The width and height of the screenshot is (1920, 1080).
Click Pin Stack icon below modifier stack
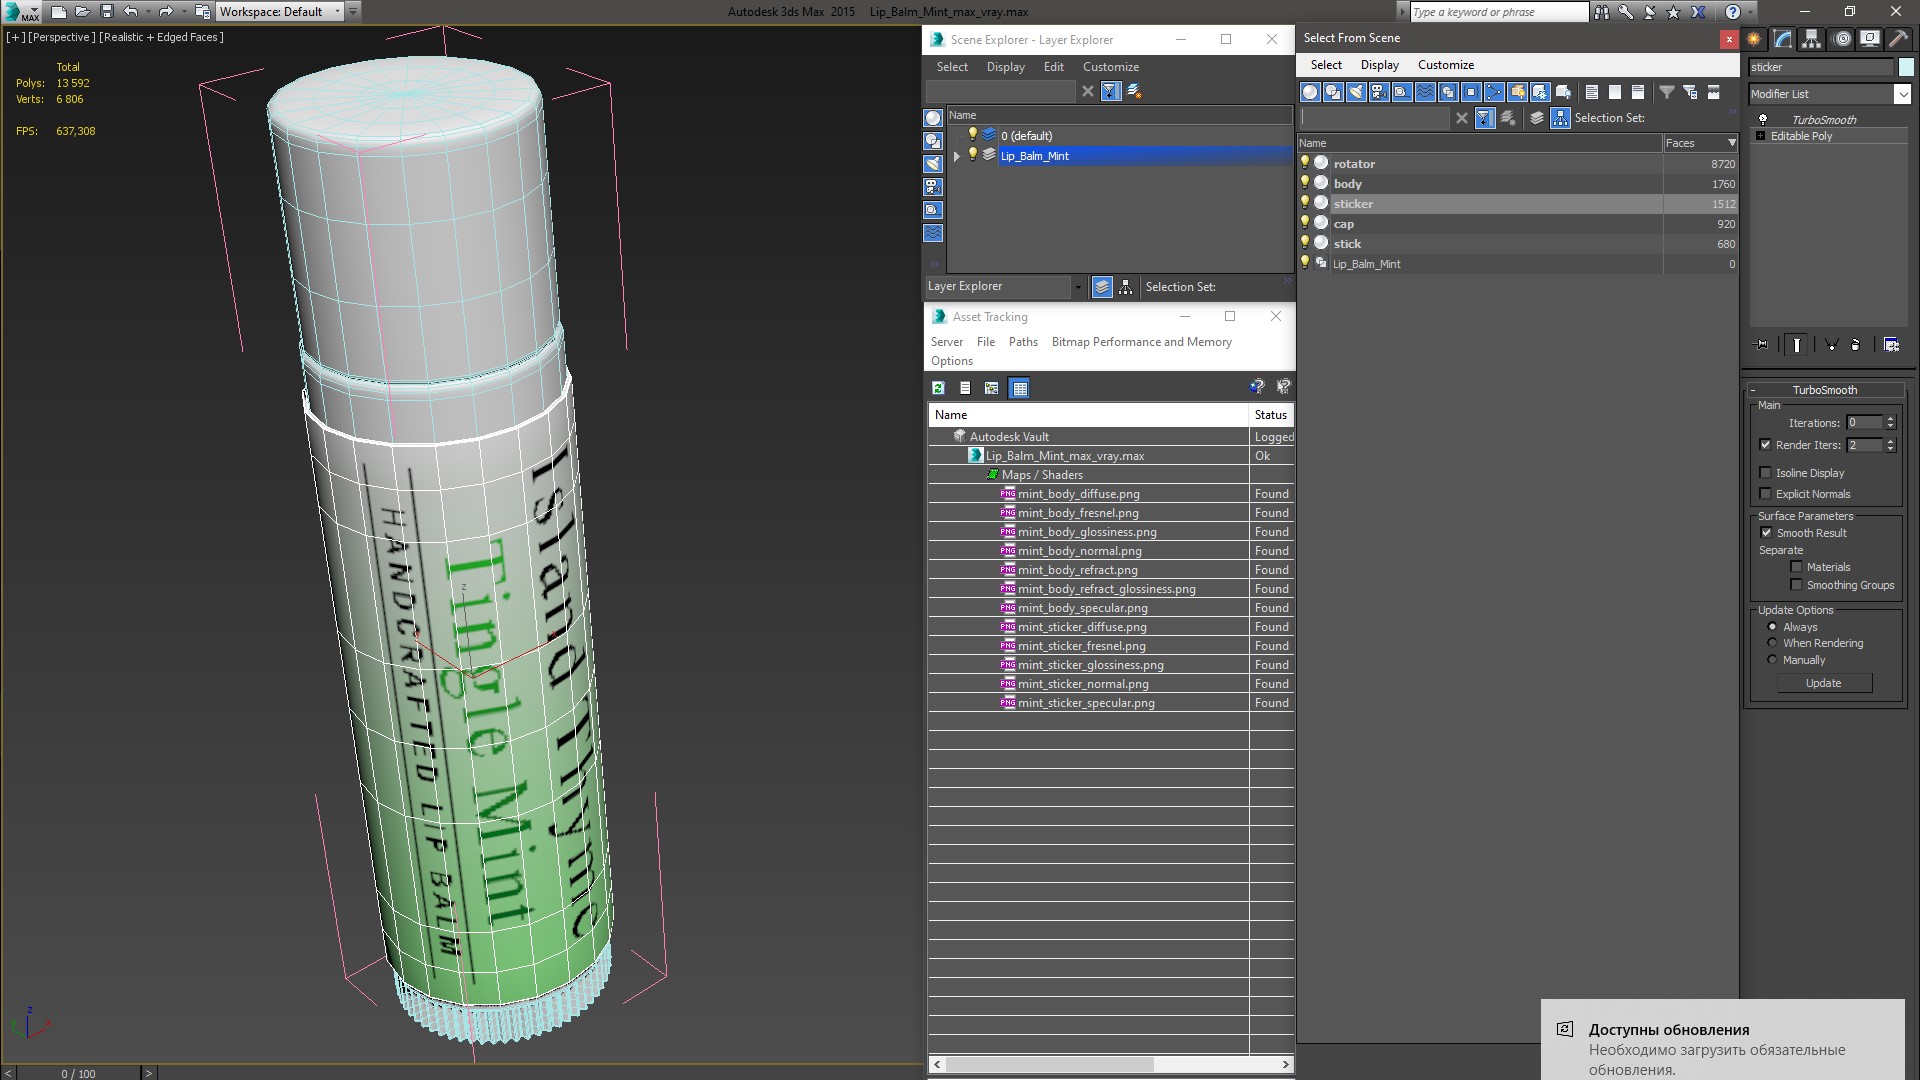click(x=1762, y=344)
